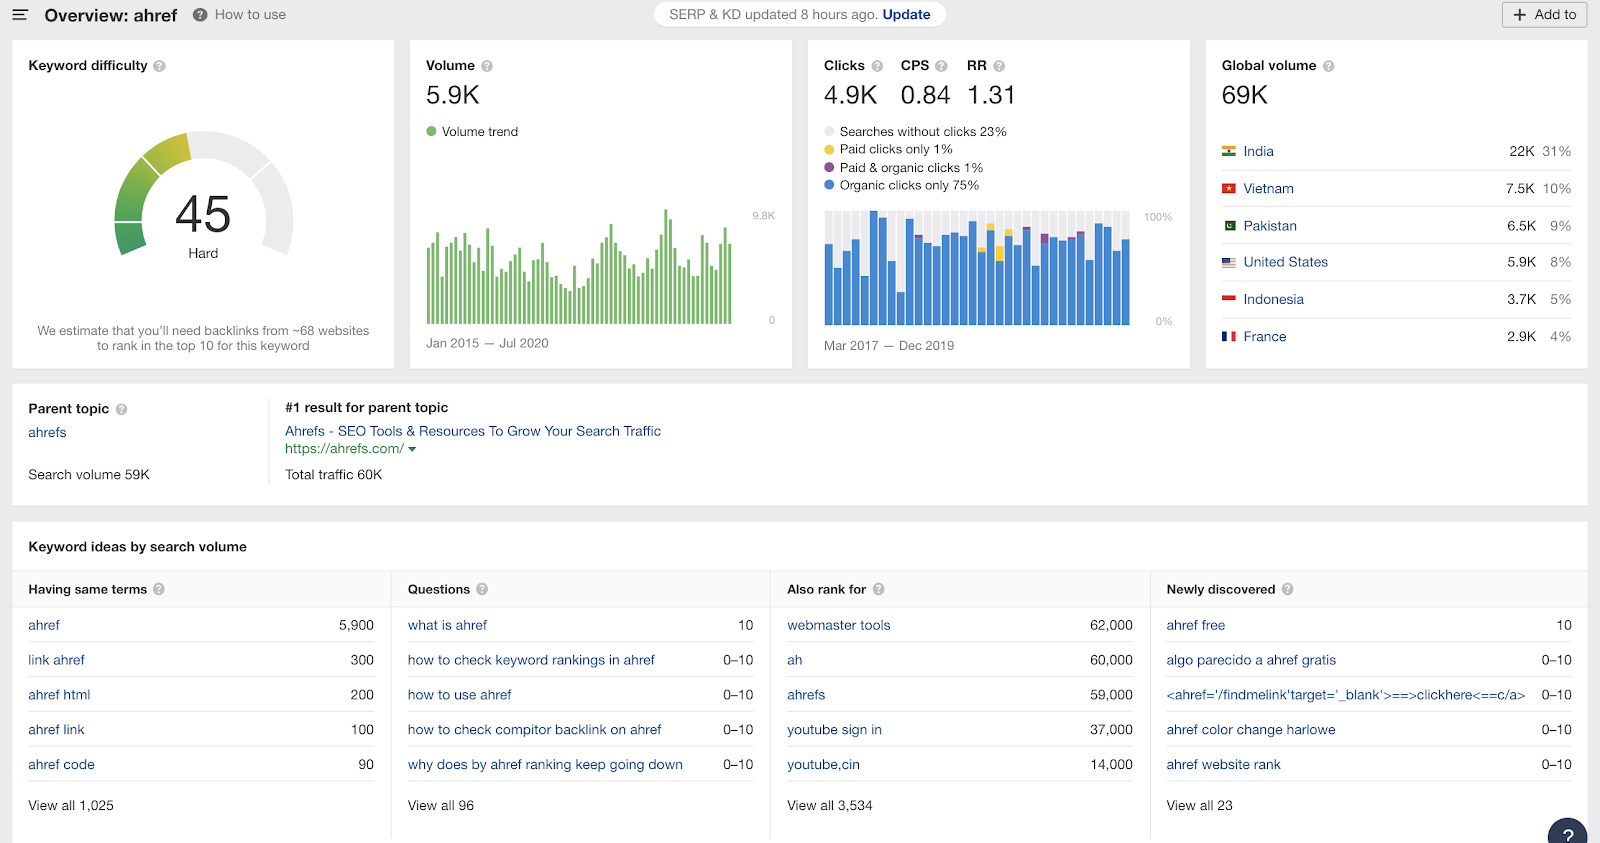Click Newly discovered help icon
This screenshot has width=1600, height=843.
[1288, 589]
